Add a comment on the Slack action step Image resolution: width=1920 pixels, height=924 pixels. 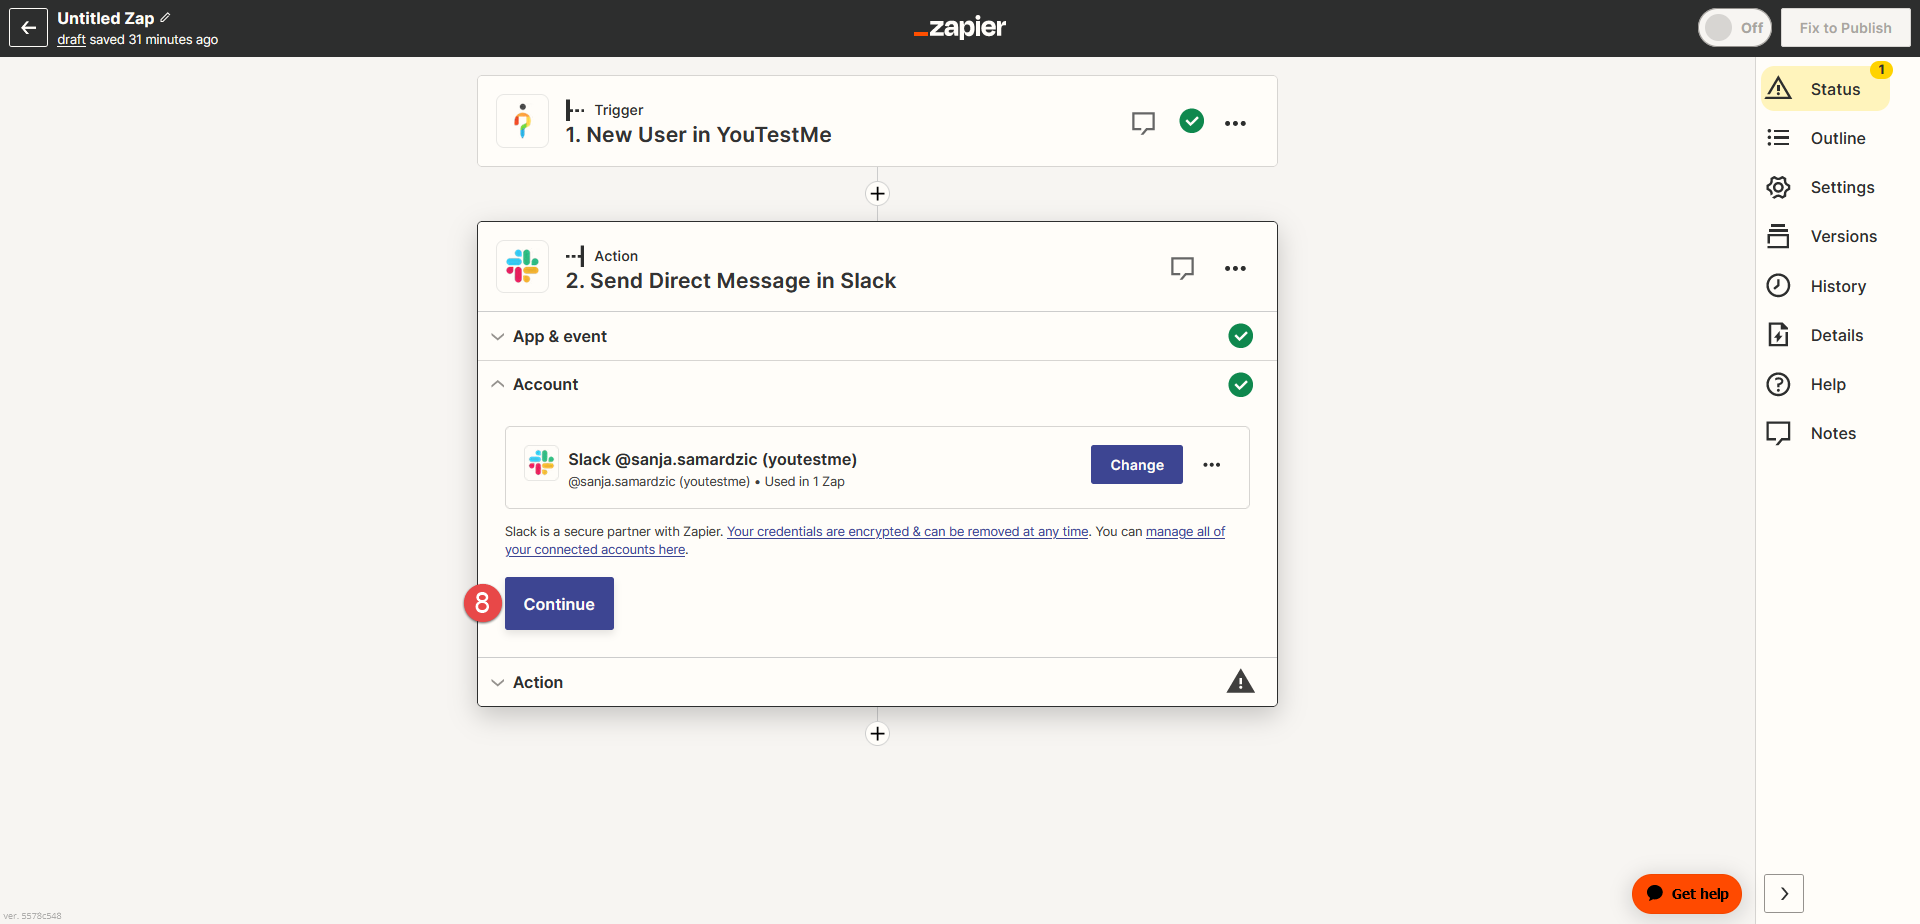[1182, 268]
